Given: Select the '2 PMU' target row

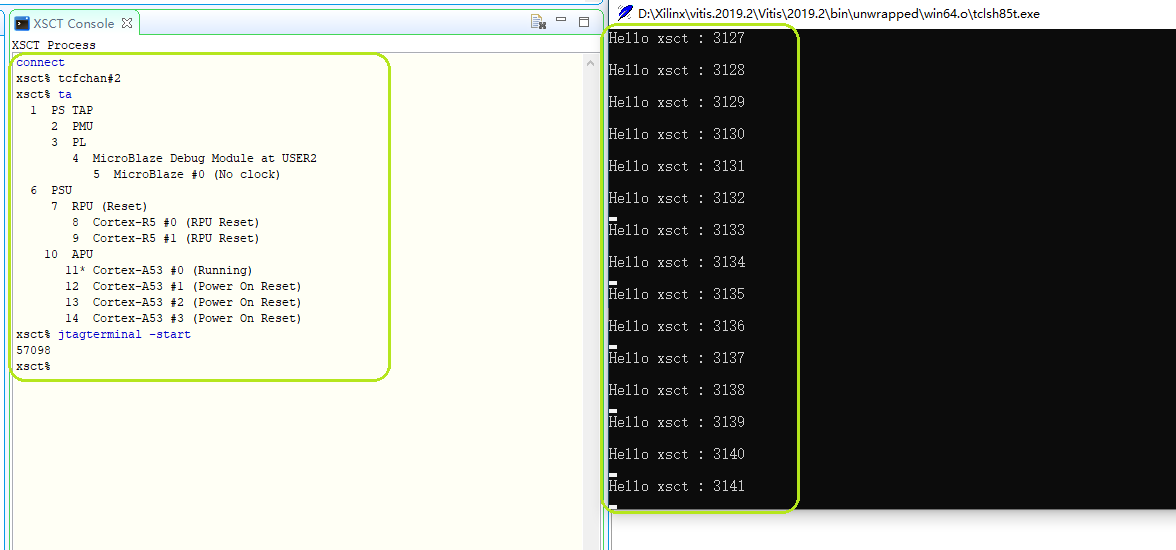Looking at the screenshot, I should pos(72,126).
